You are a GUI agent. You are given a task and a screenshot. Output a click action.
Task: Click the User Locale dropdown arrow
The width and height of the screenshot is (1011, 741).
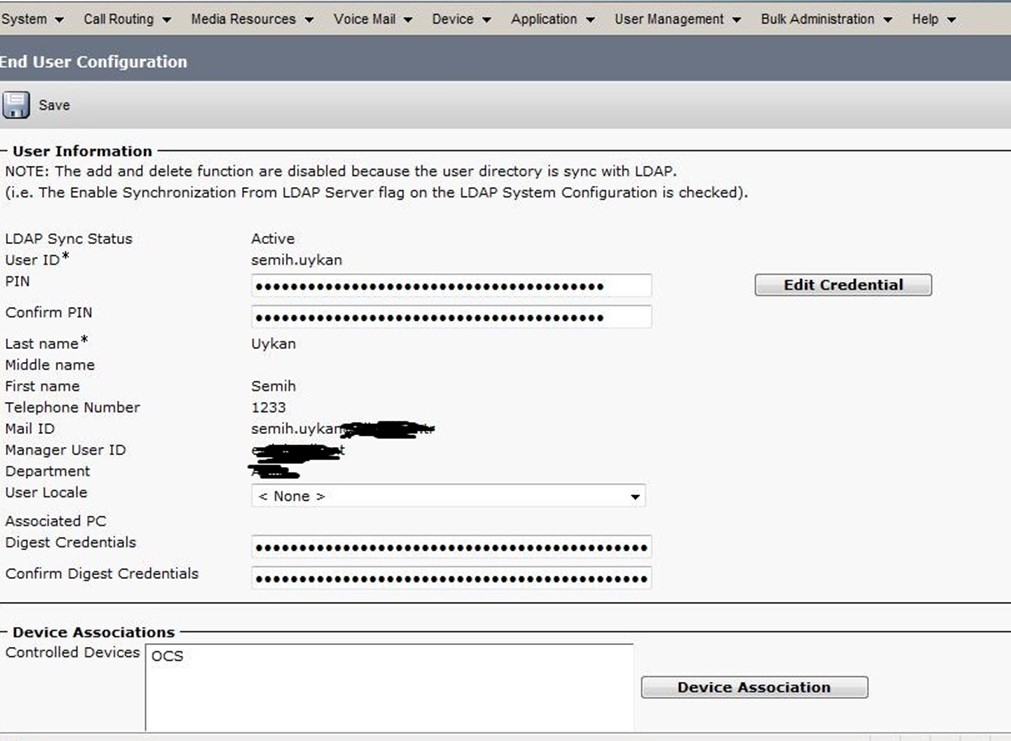[634, 497]
